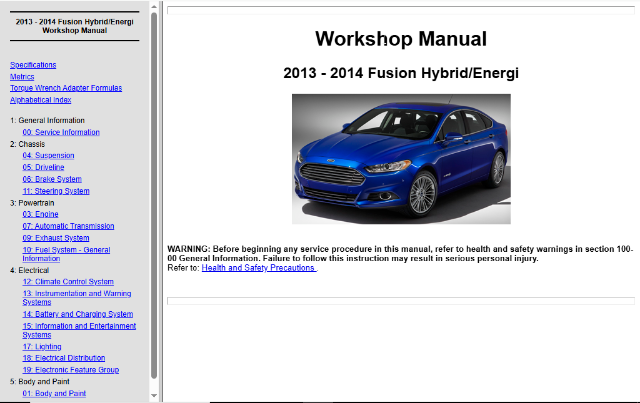
Task: Open 07: Automatic Transmission section
Action: coord(68,226)
